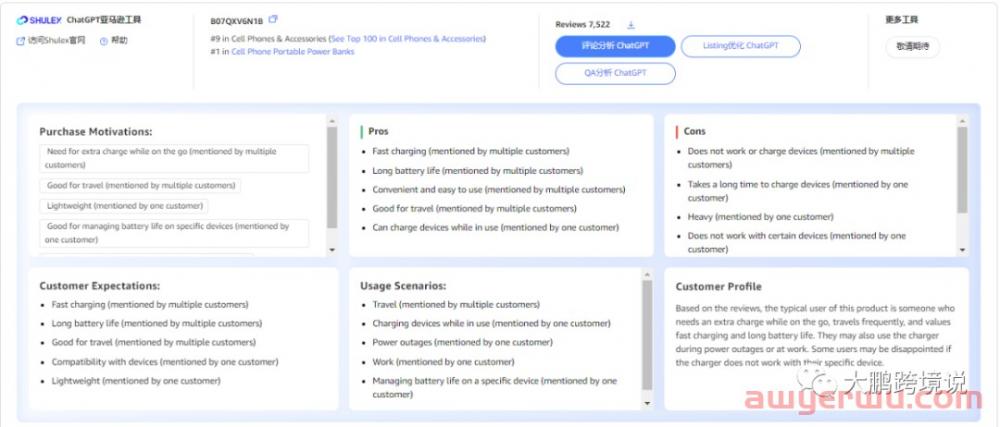Screen dimensions: 1000x427
Task: Select the Good for travel motivation tag
Action: click(141, 185)
